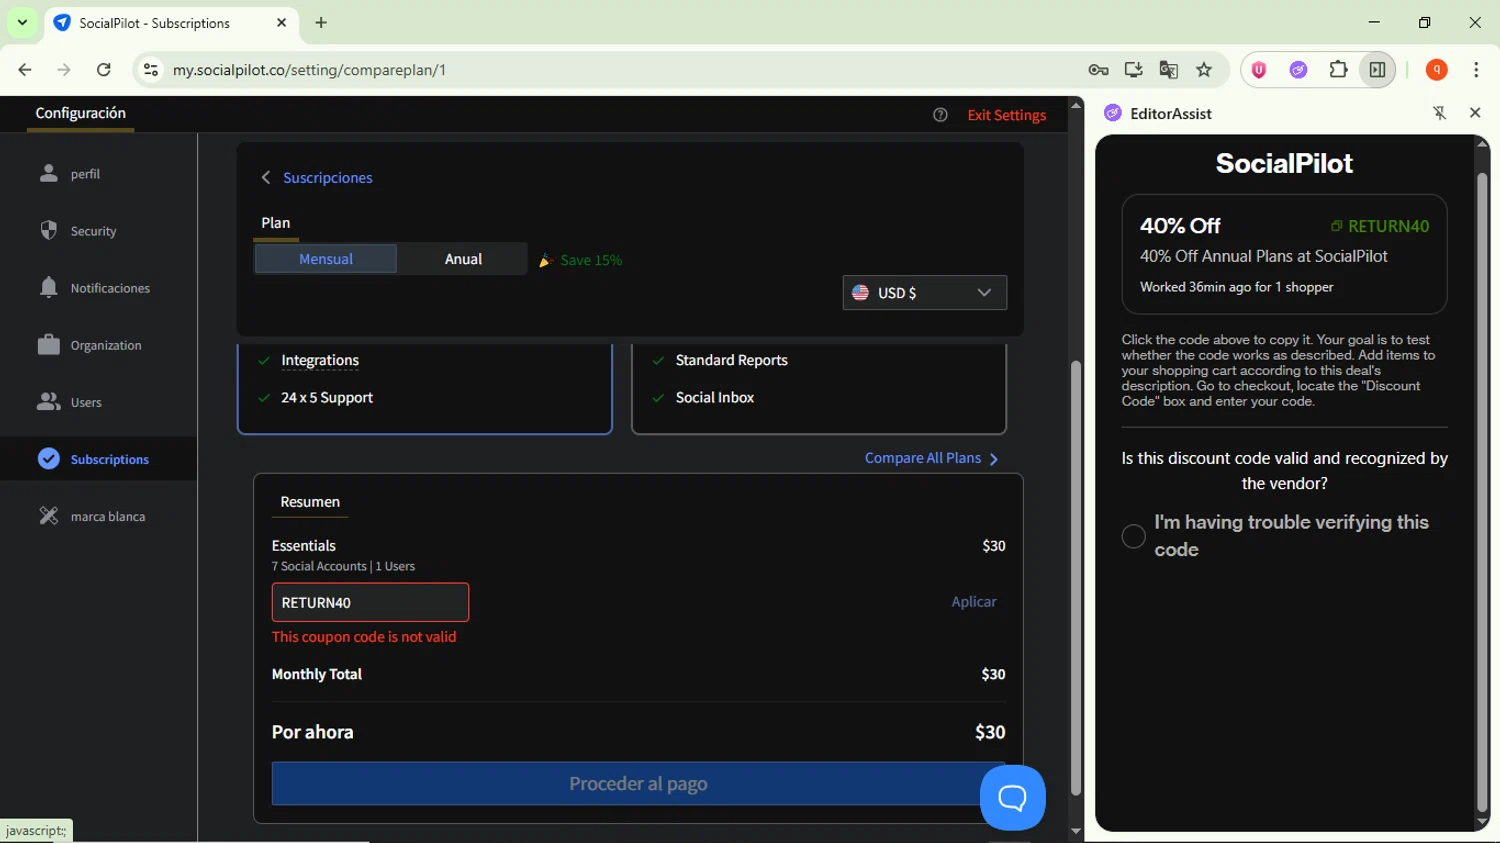The image size is (1500, 843).
Task: Select the Resumen tab
Action: [x=310, y=502]
